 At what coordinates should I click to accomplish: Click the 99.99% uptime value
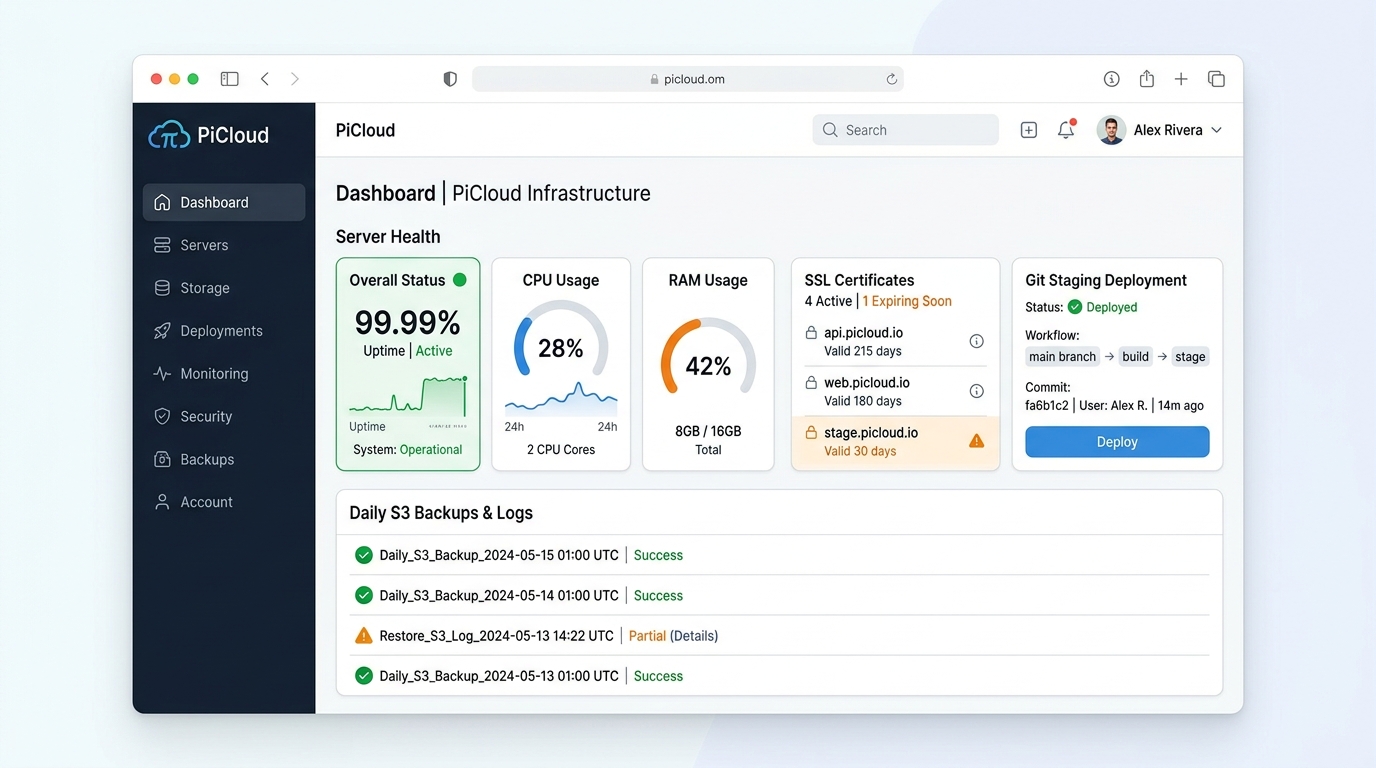click(408, 322)
